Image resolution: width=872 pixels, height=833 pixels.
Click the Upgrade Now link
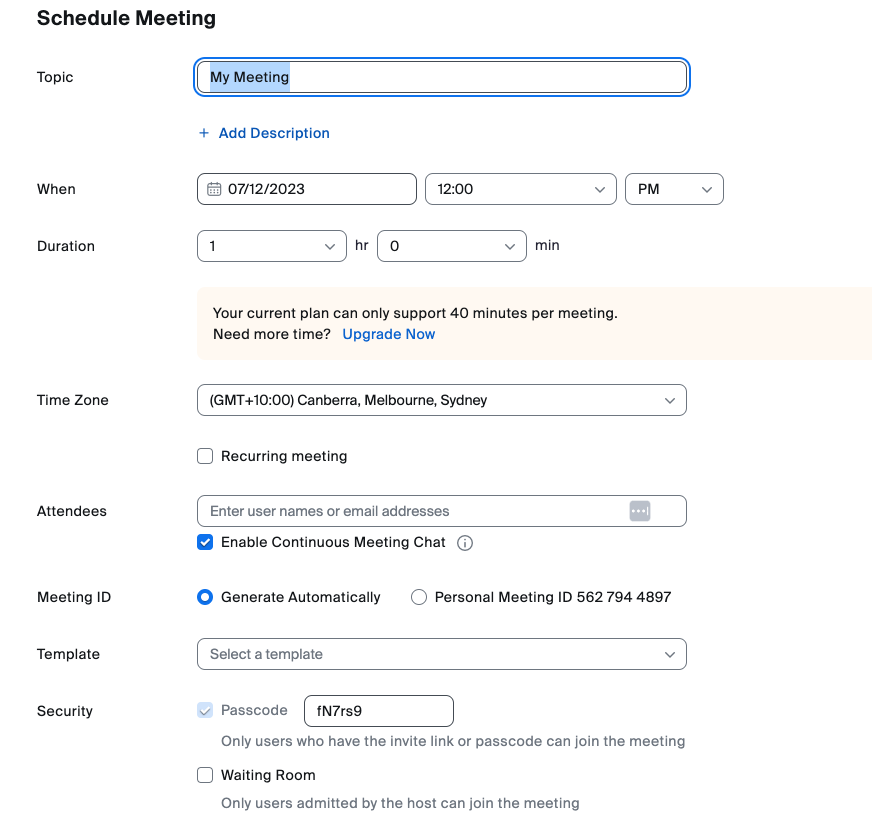click(x=389, y=334)
